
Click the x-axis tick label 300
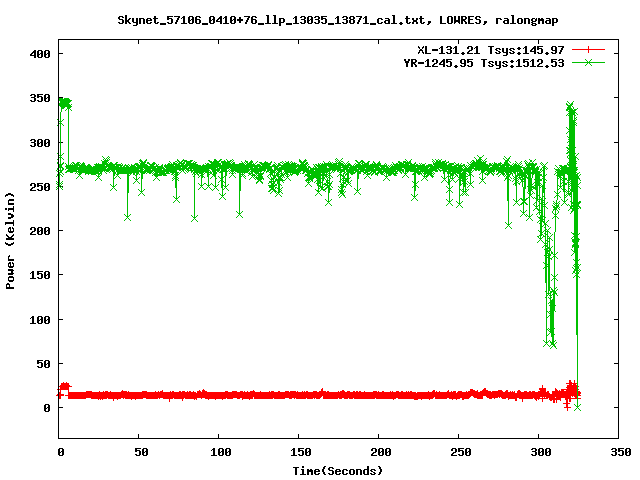541,452
